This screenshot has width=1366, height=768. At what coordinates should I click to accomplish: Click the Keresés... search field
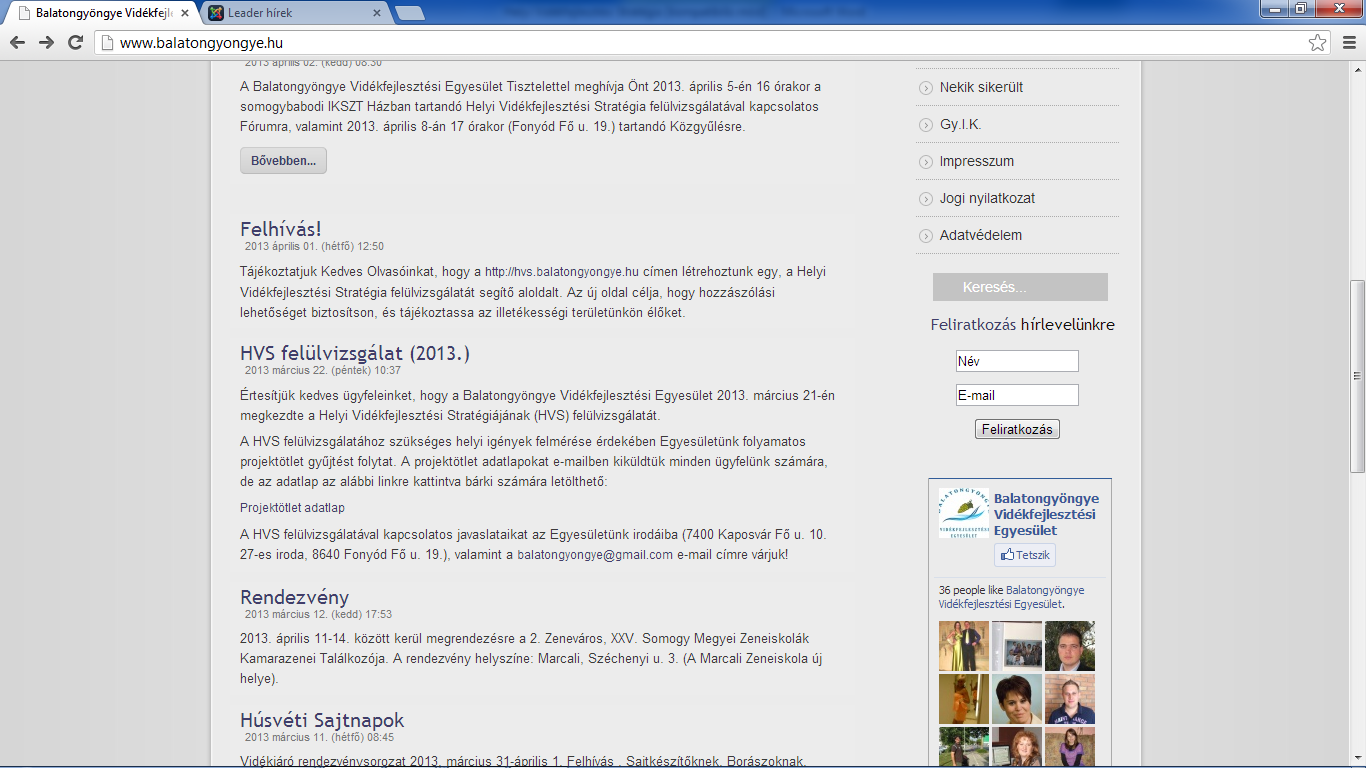[1020, 287]
